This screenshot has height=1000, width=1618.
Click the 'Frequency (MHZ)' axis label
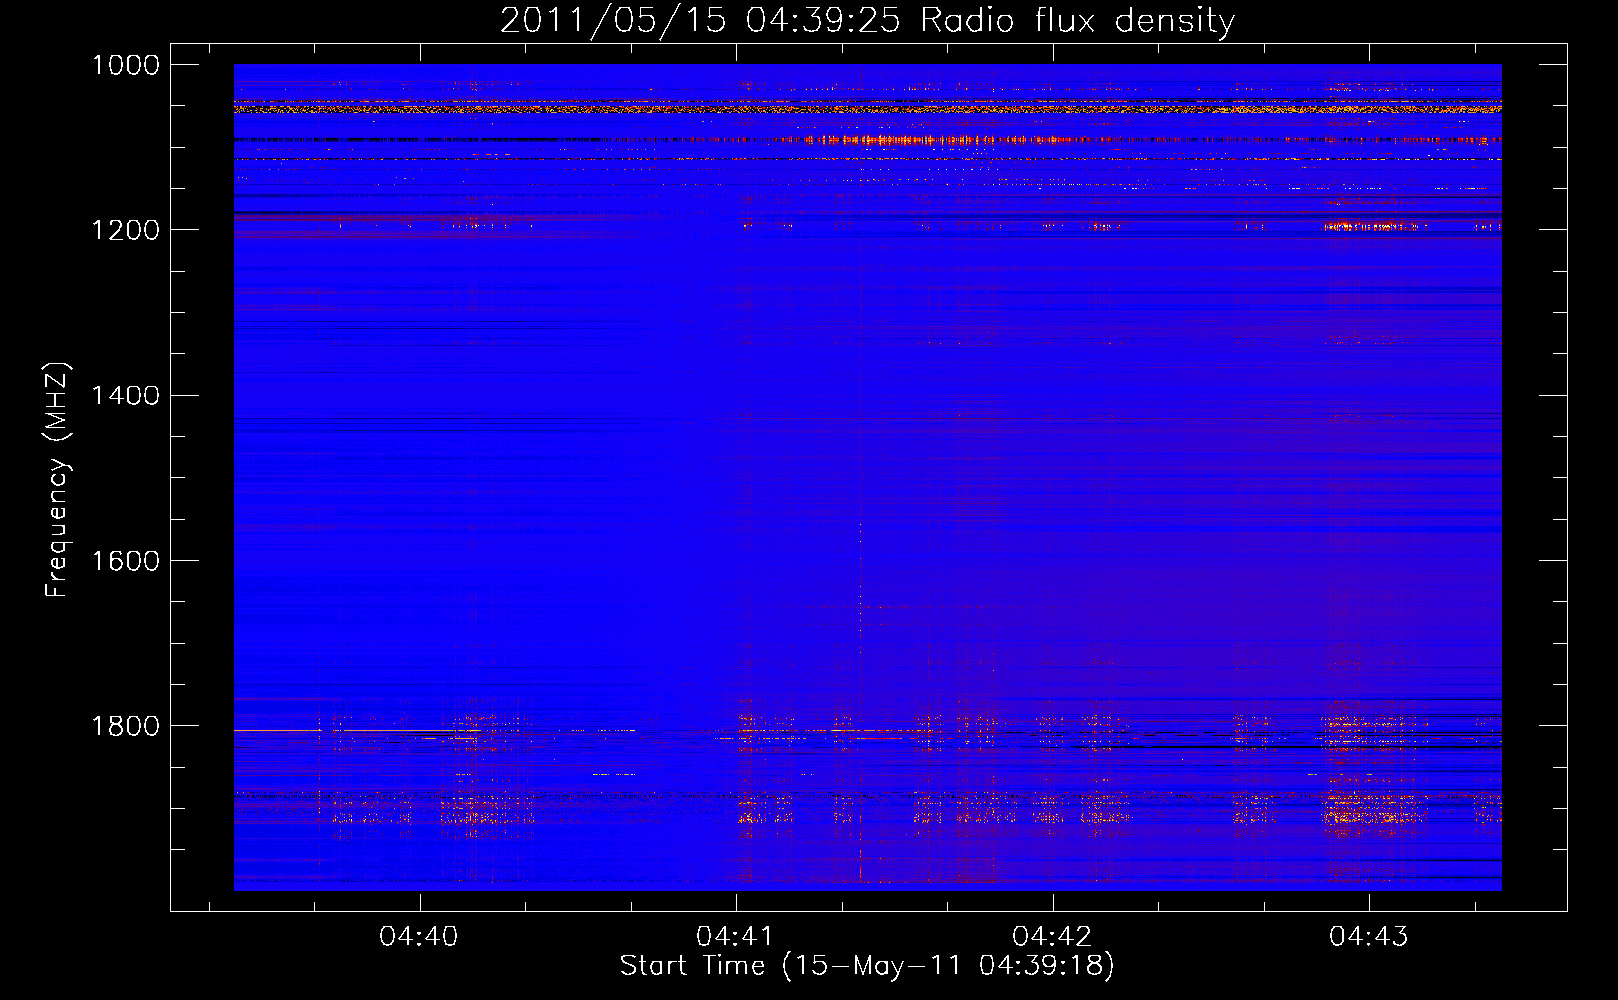point(57,480)
